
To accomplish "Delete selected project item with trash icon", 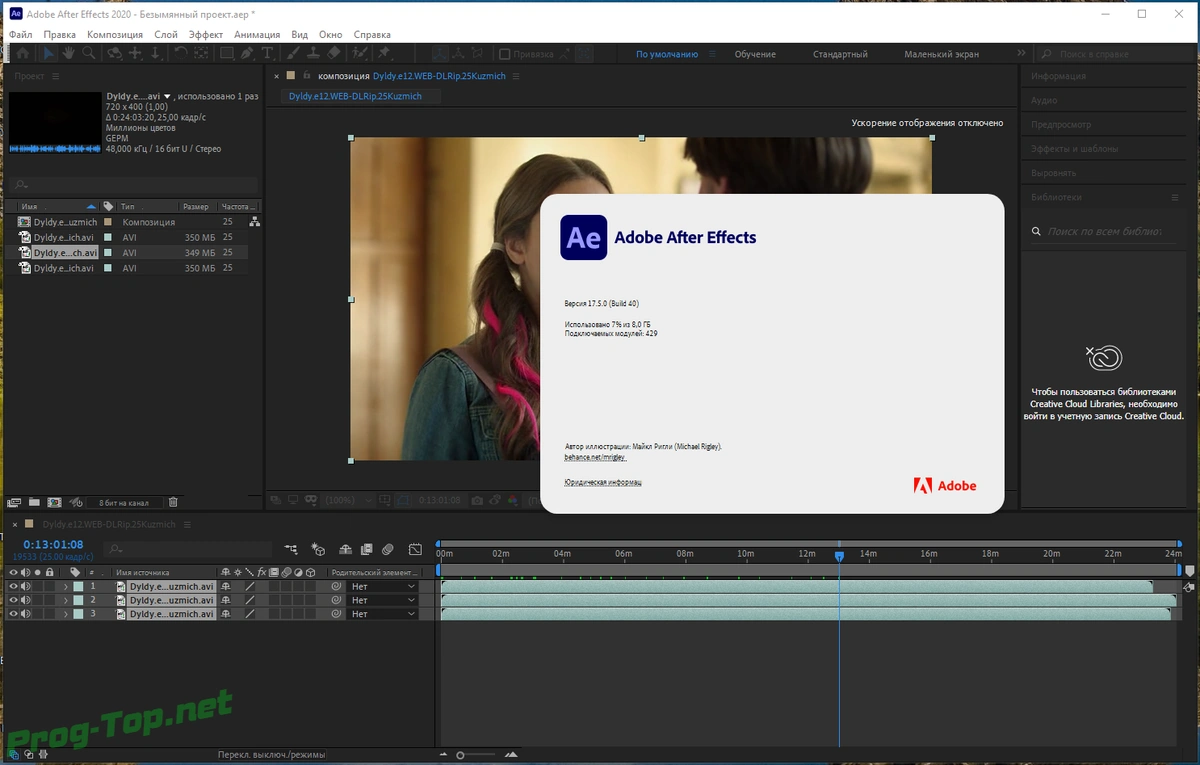I will point(173,502).
